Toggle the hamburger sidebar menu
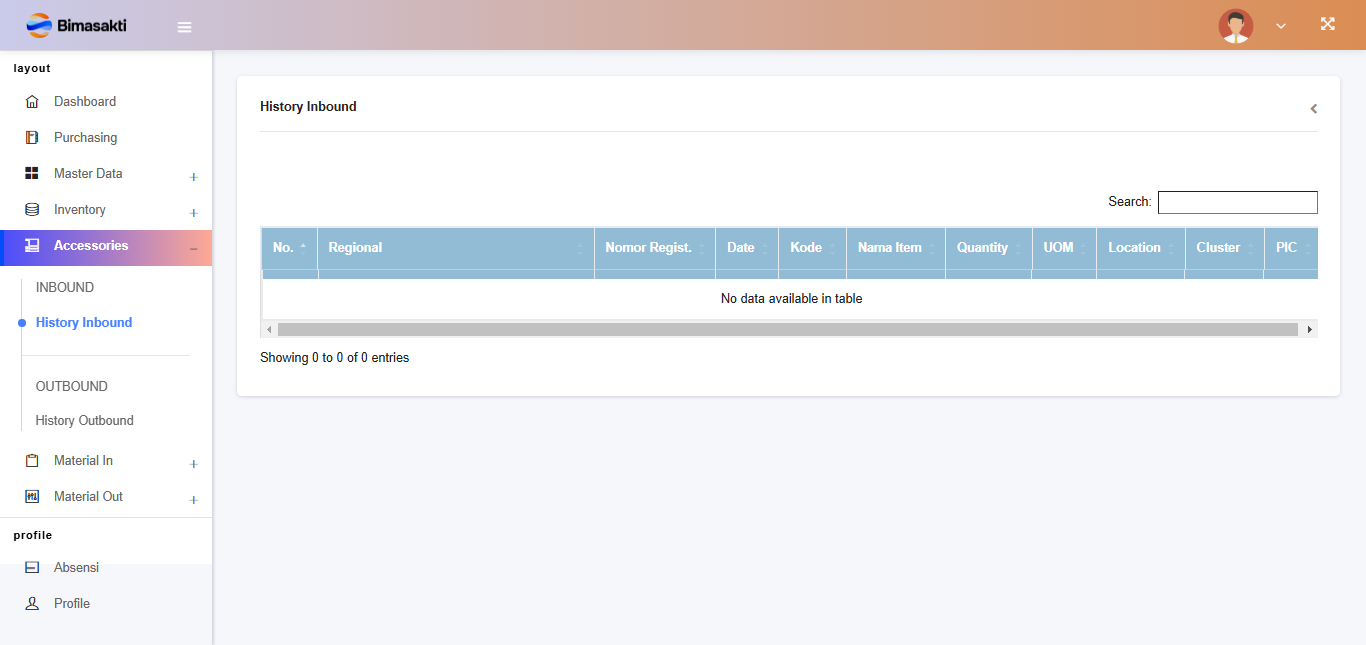Screen dimensions: 1366x645 pos(184,27)
